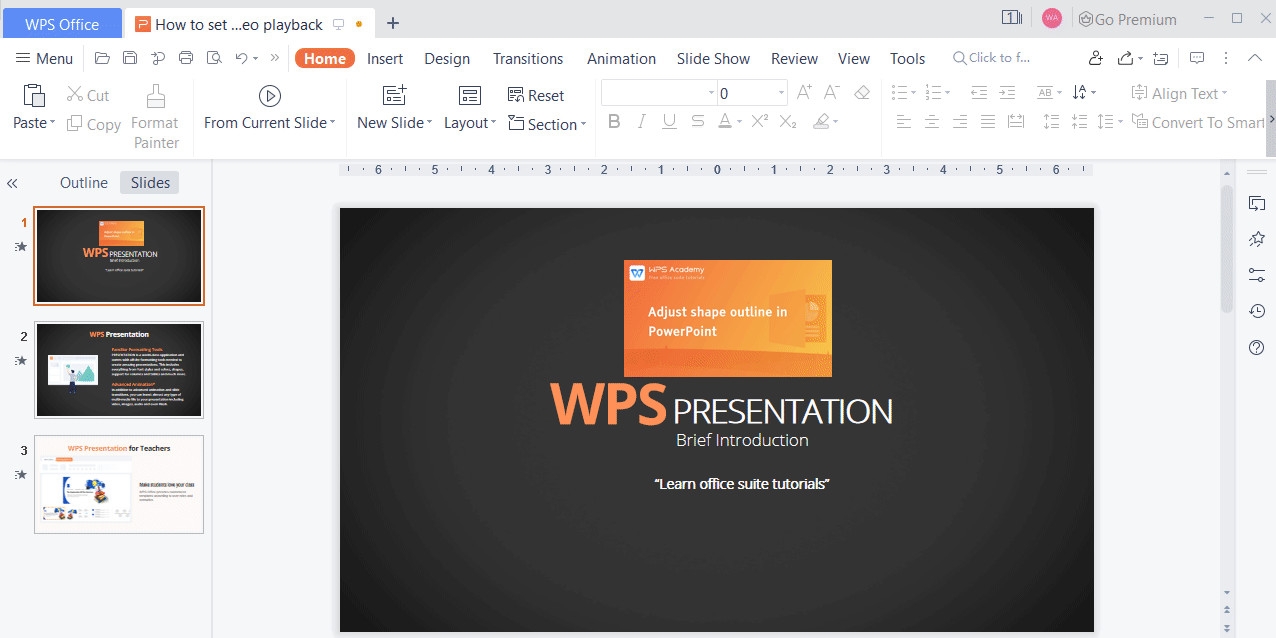This screenshot has height=638, width=1276.
Task: Open the Section dropdown menu
Action: [x=547, y=124]
